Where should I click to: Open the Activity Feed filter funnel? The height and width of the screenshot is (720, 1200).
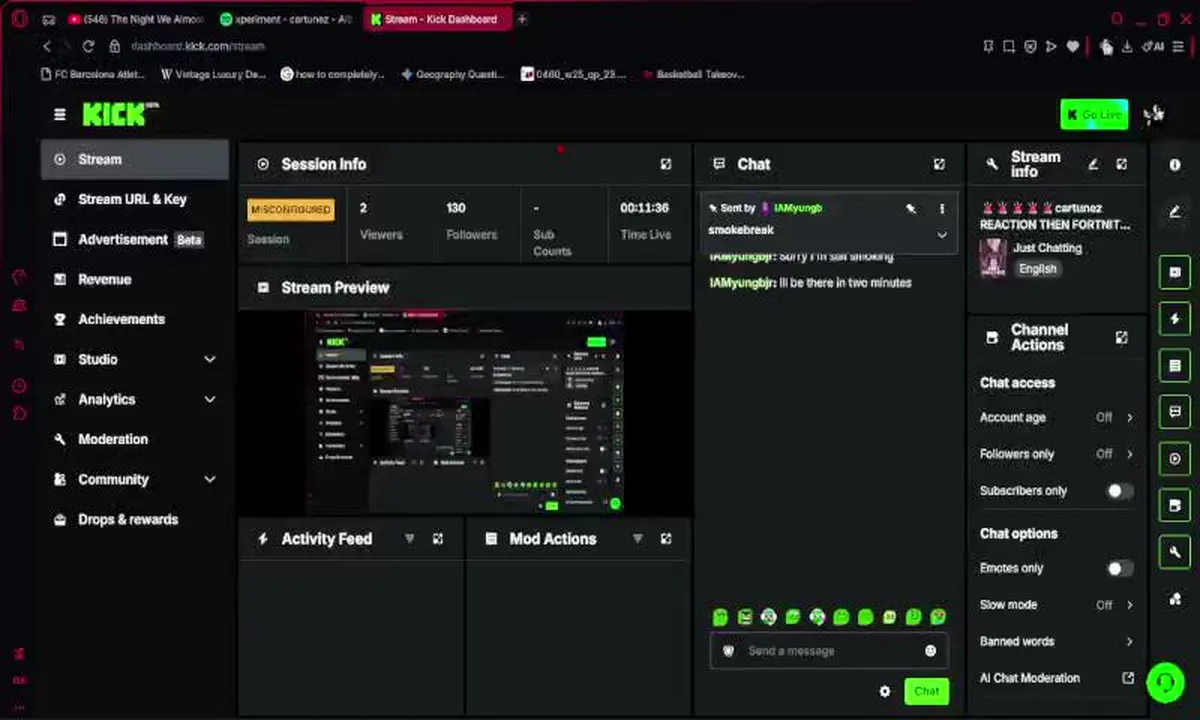pyautogui.click(x=409, y=538)
